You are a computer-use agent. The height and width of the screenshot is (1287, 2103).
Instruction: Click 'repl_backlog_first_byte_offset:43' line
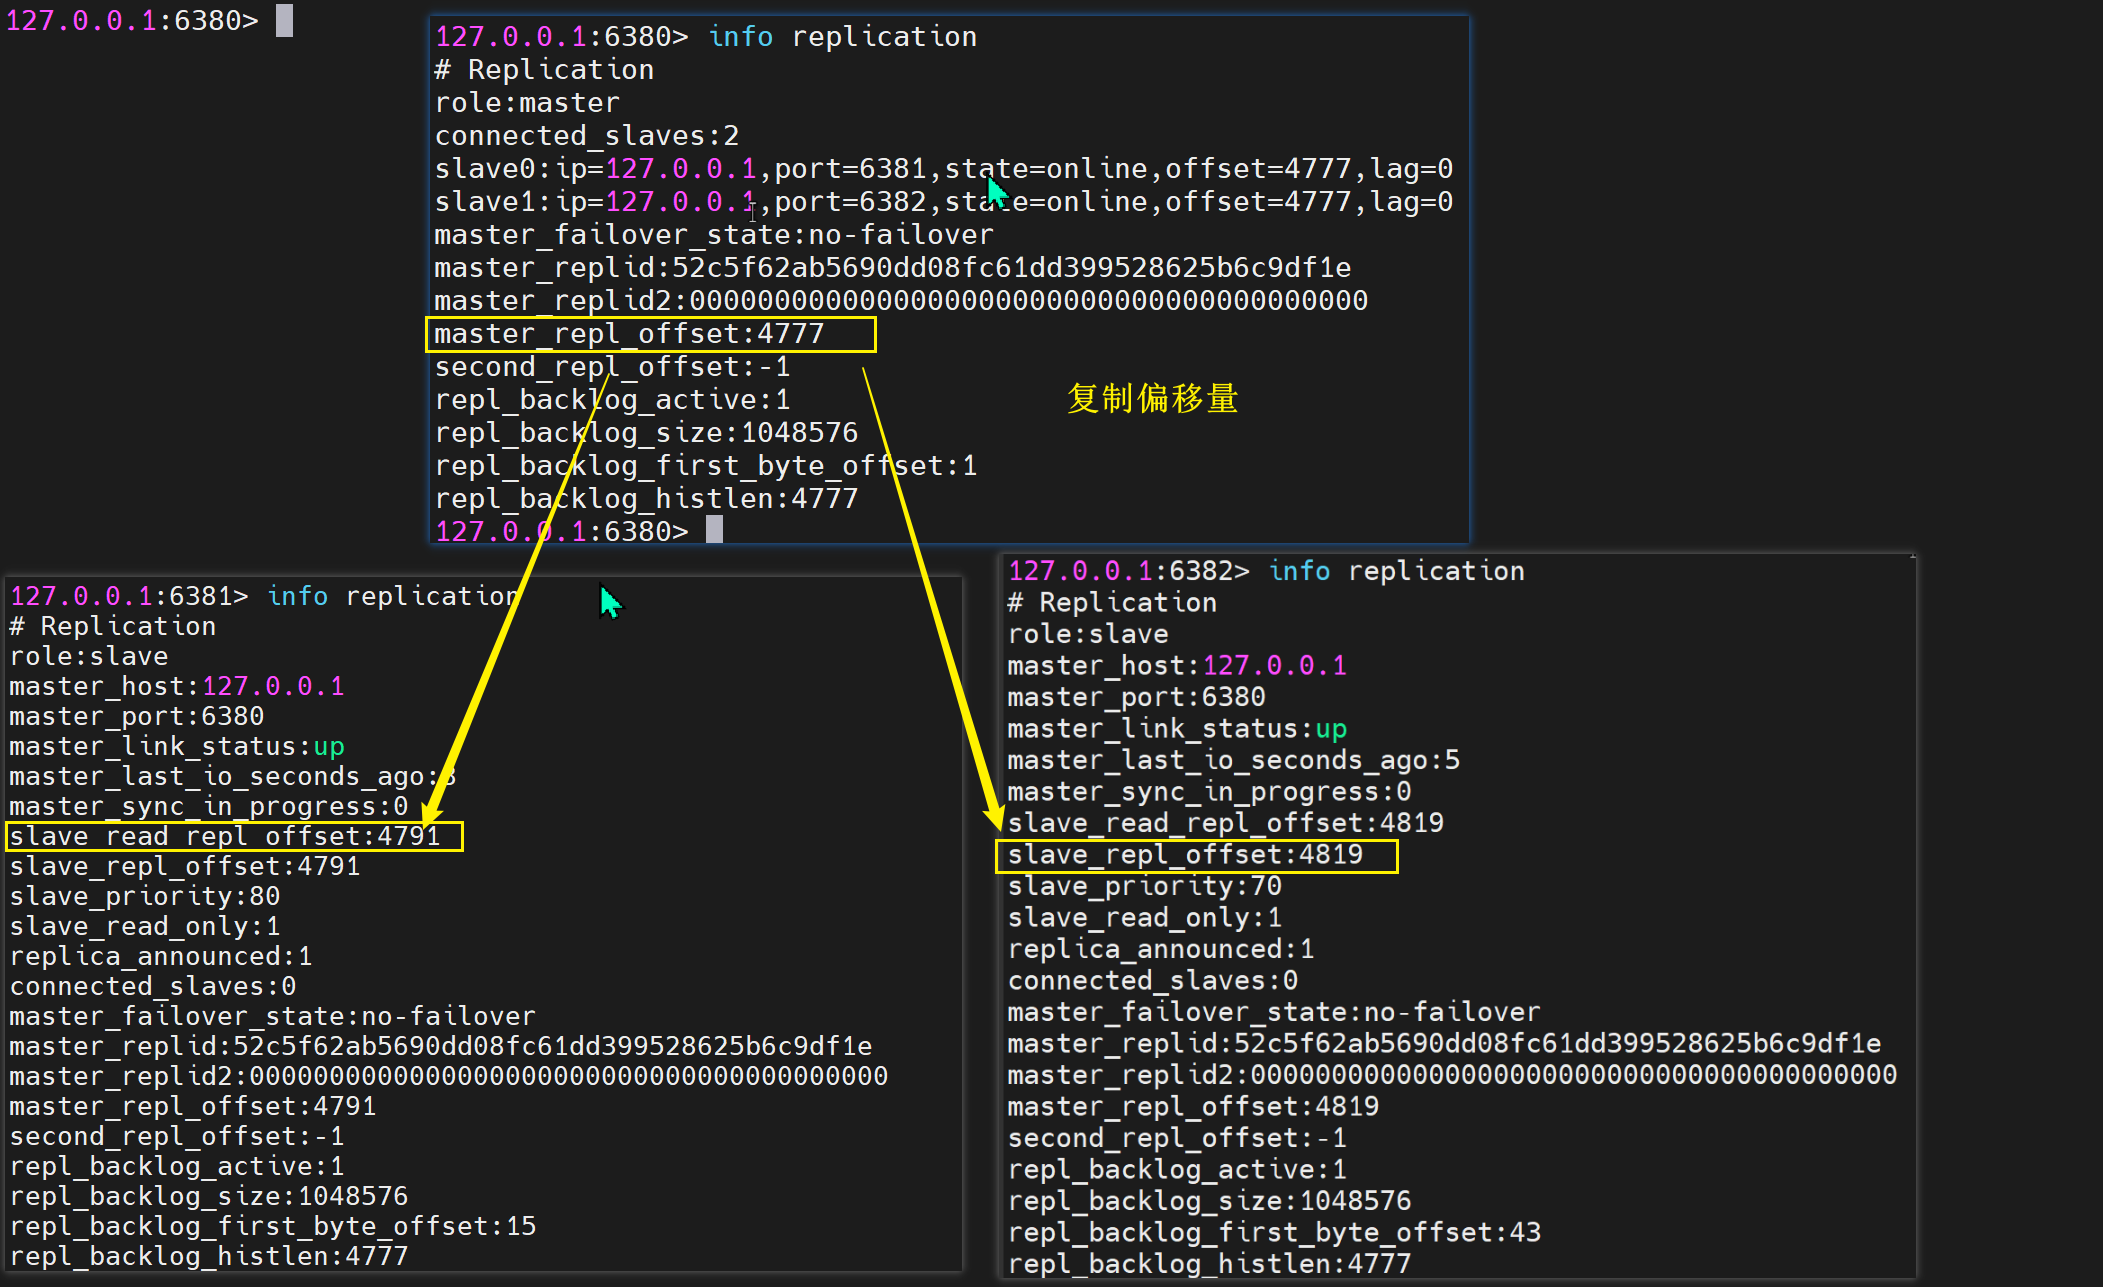(x=1274, y=1233)
